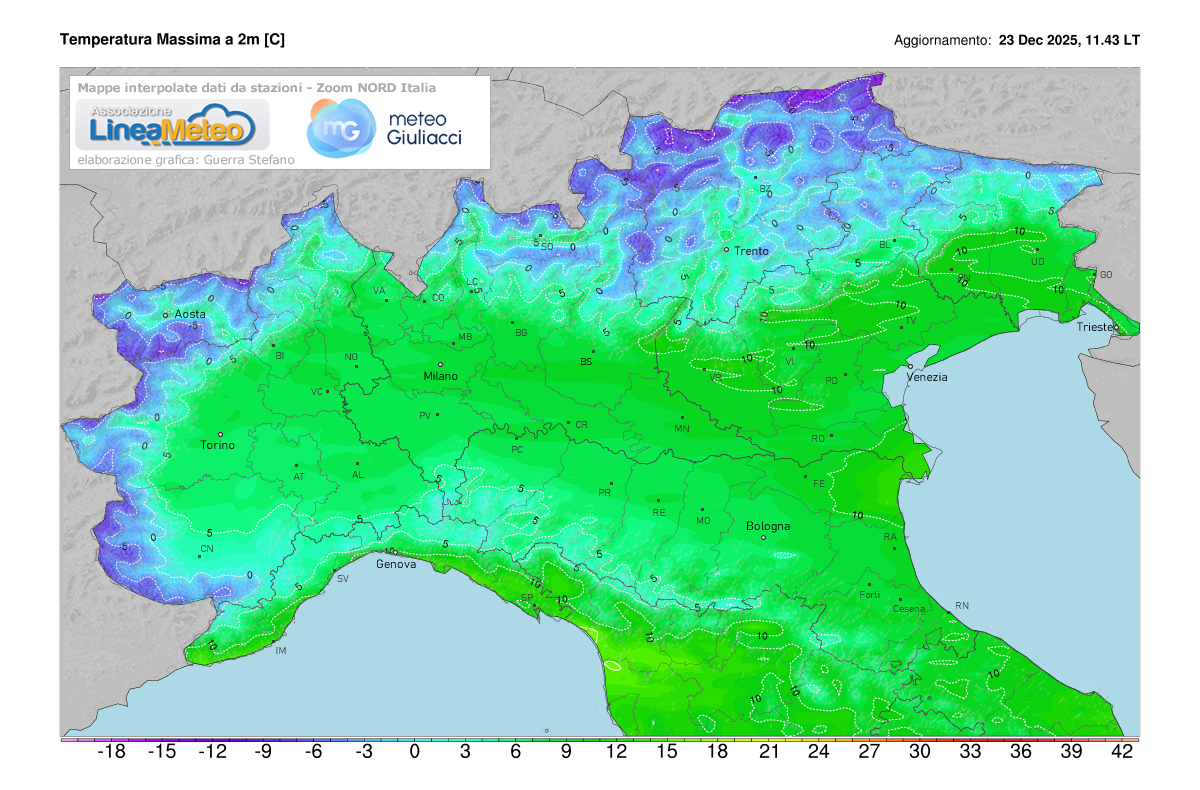
Task: Select the Torino city marker
Action: 220,434
